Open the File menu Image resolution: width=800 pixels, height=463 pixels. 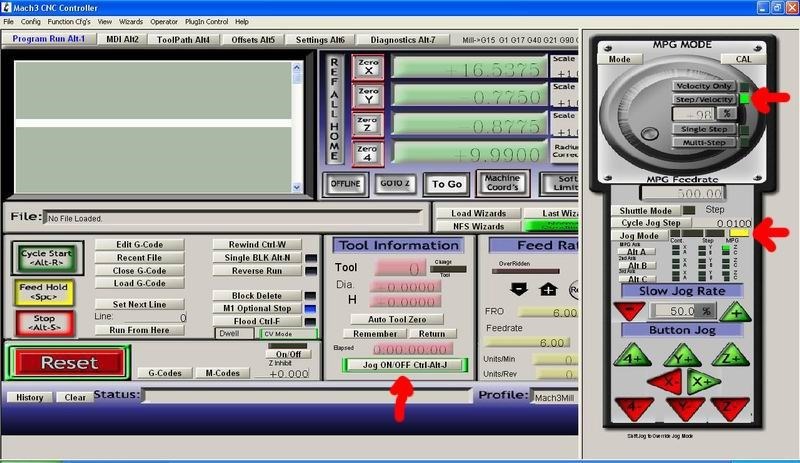pos(9,22)
